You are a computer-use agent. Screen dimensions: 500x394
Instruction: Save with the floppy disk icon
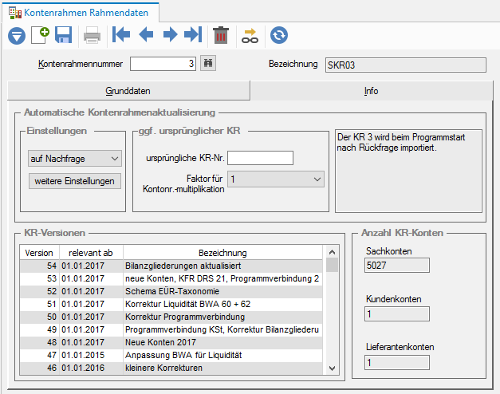[63, 35]
